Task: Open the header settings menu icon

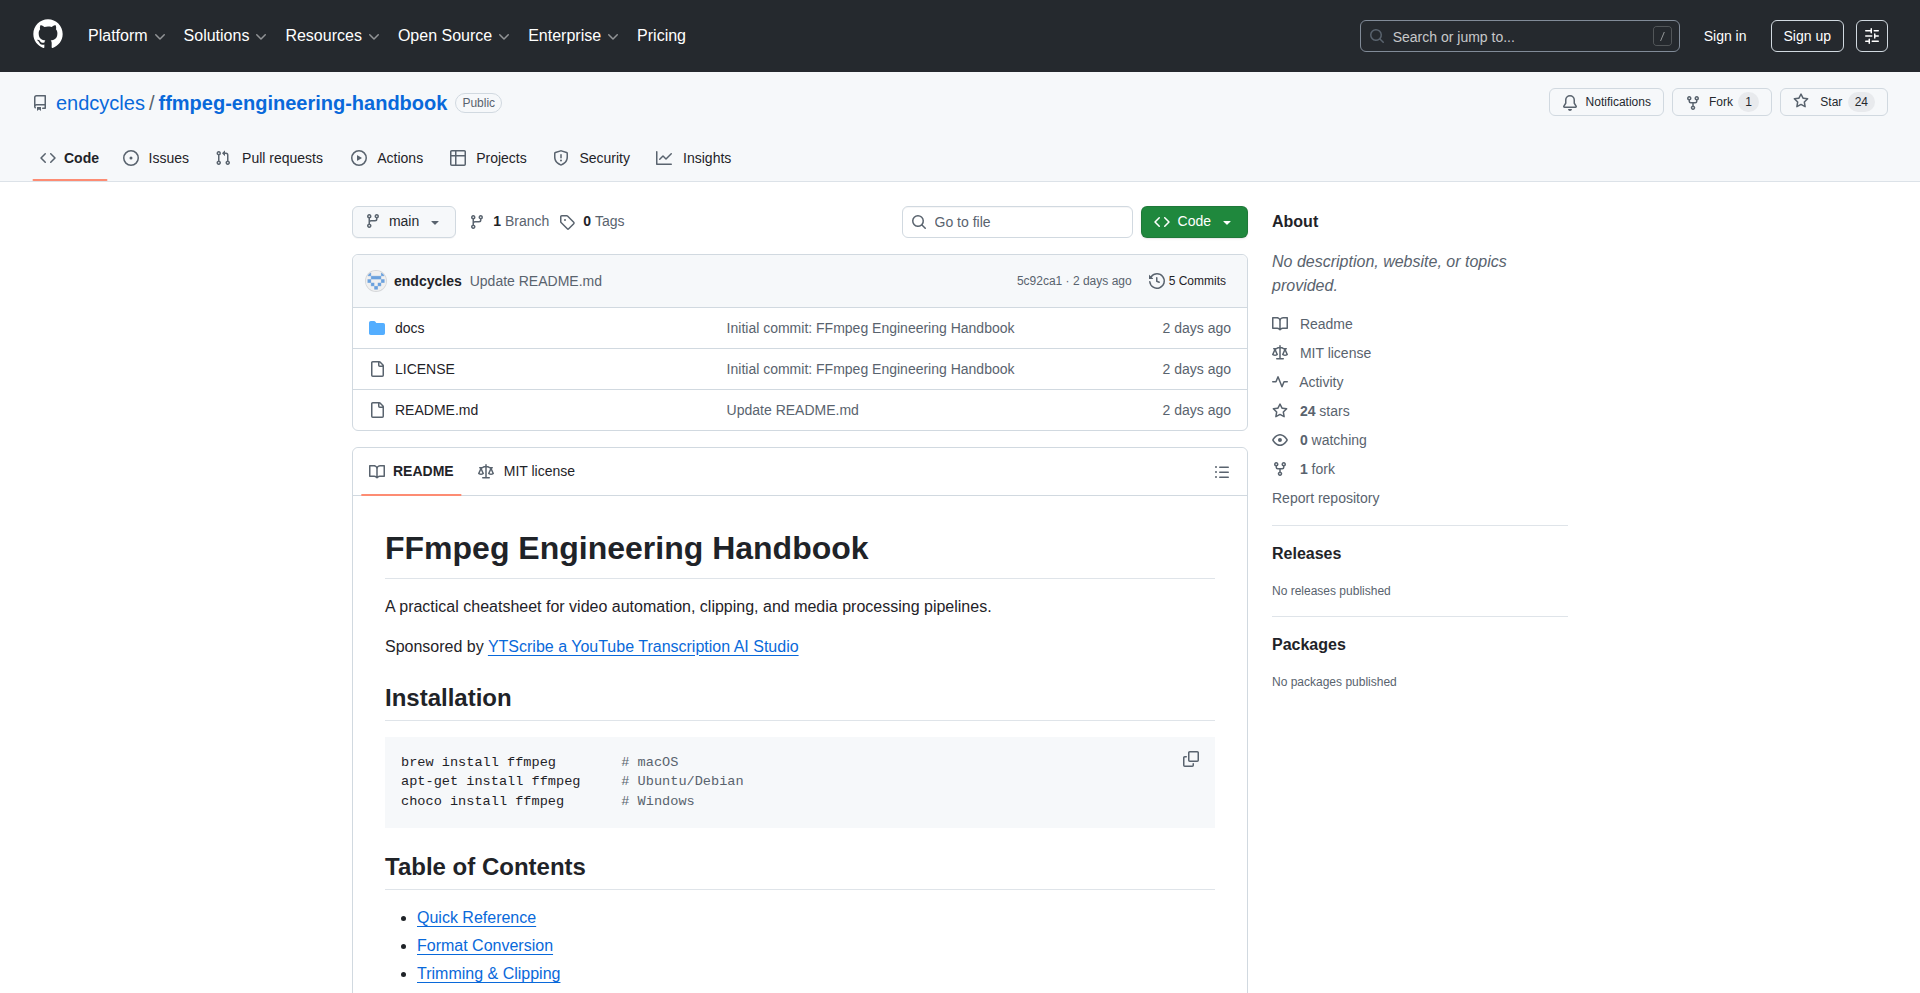Action: (1871, 36)
